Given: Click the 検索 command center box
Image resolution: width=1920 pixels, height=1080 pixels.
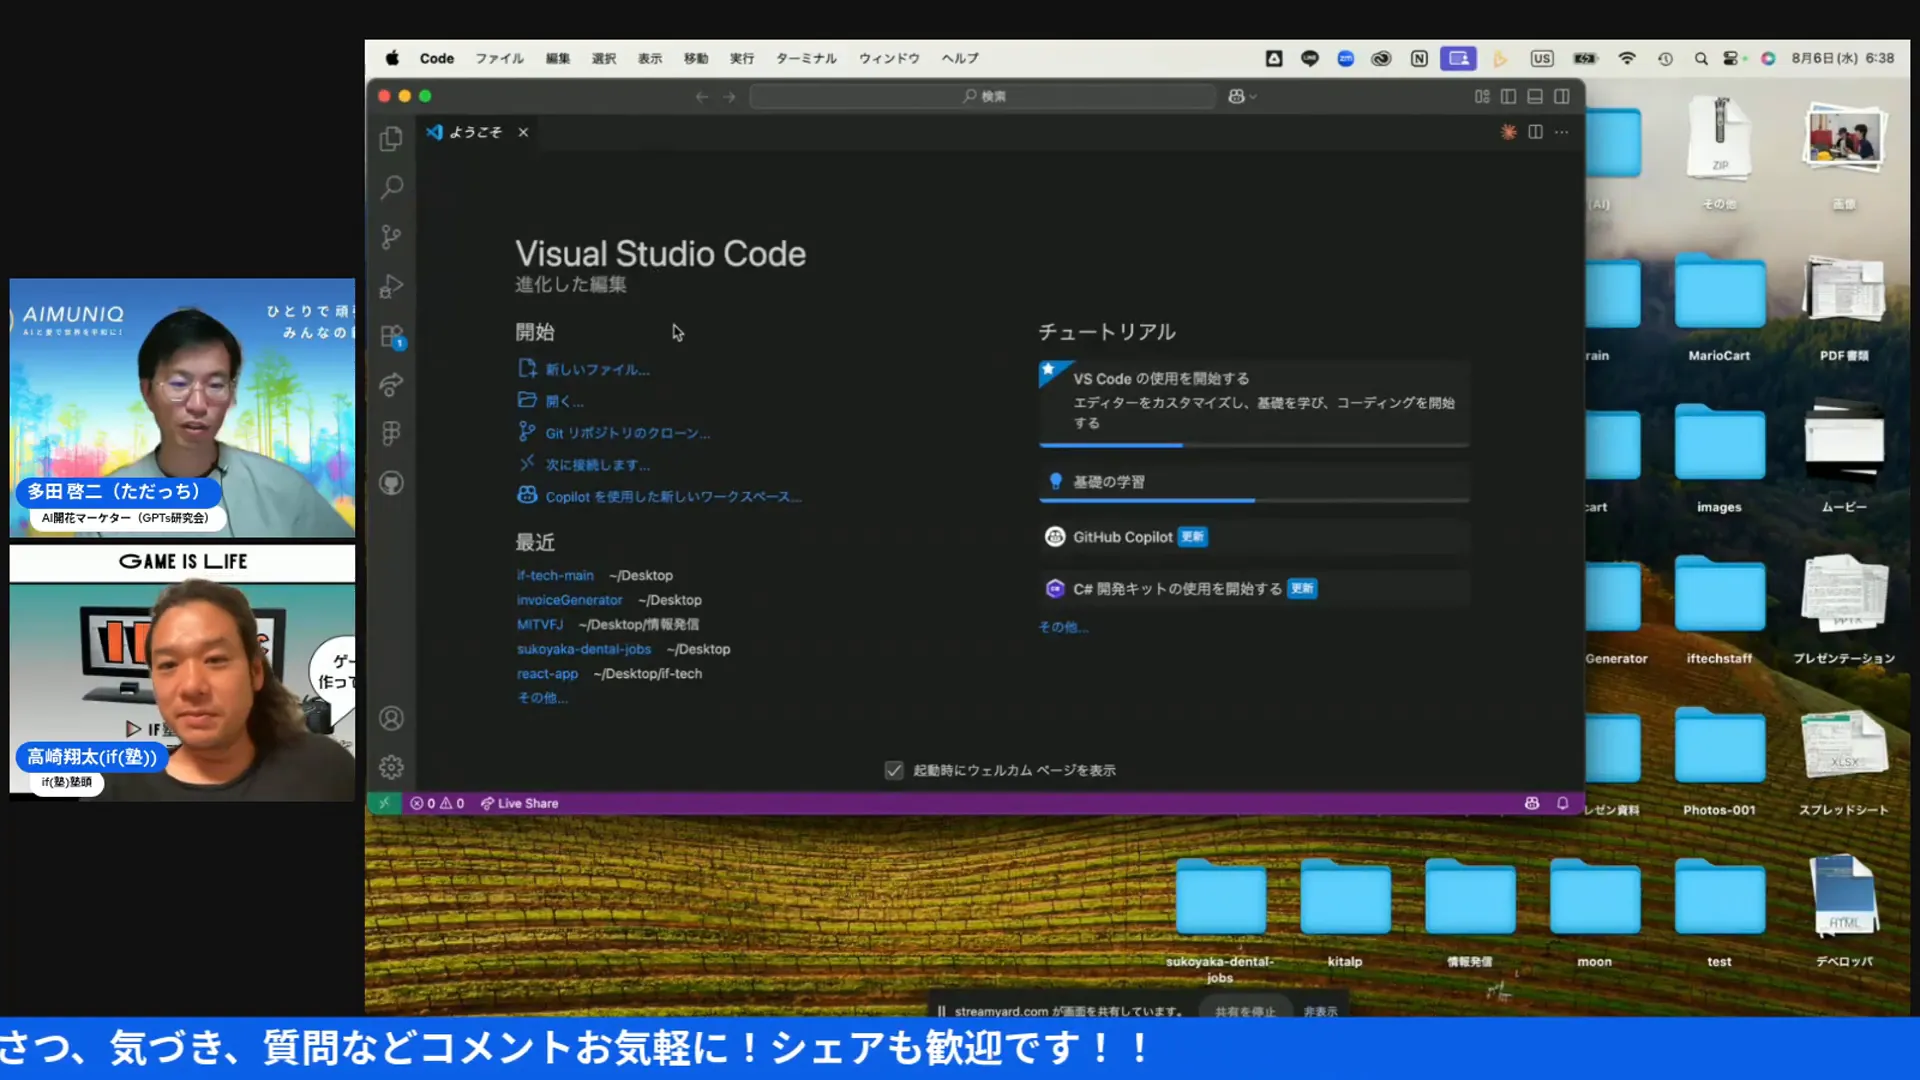Looking at the screenshot, I should [983, 96].
